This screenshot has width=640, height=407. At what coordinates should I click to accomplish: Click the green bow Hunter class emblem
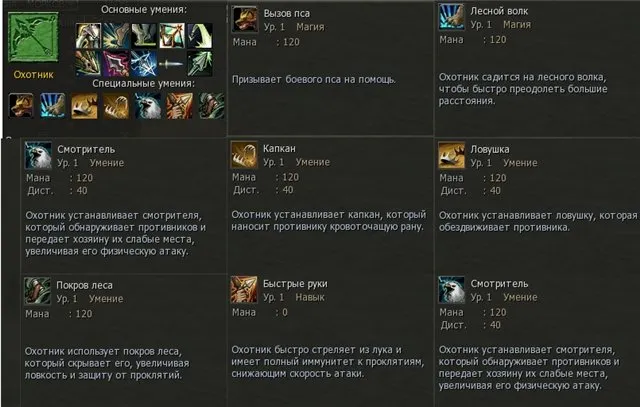point(33,37)
